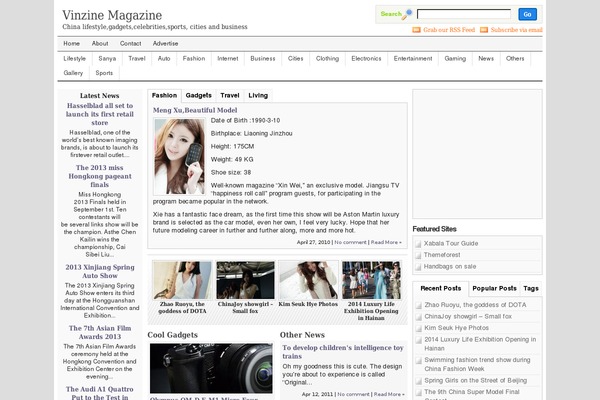Click the email subscribe envelope icon
Viewport: 600px width, 400px height.
click(484, 30)
